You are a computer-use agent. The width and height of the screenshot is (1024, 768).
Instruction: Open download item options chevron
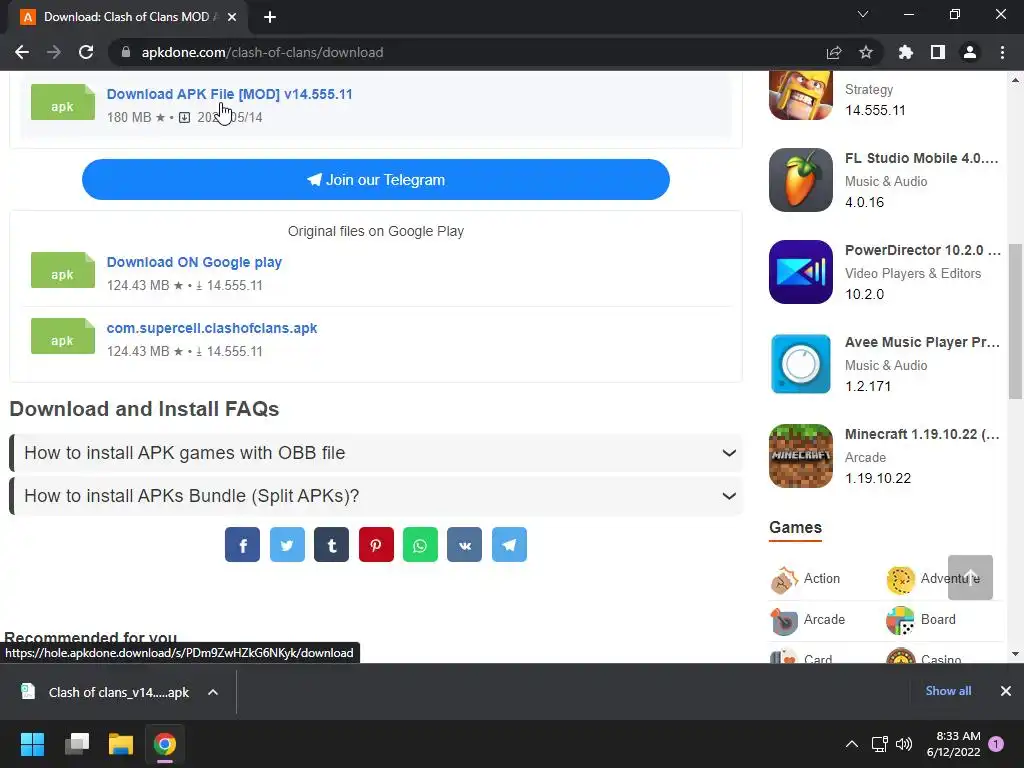[213, 692]
